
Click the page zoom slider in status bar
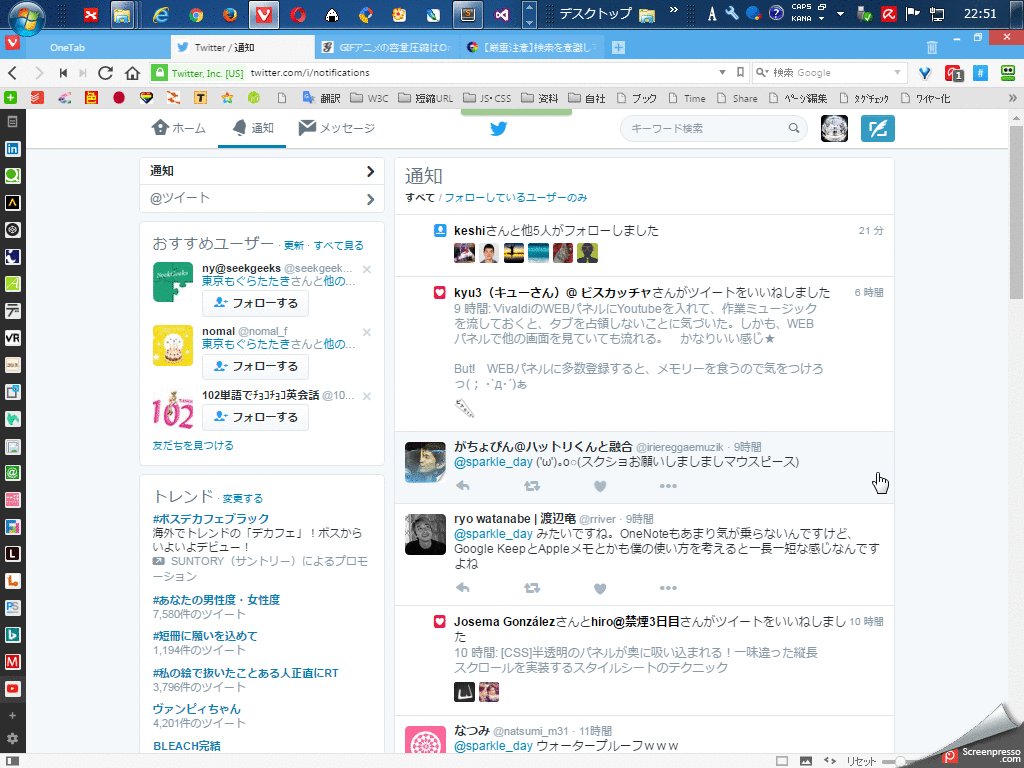click(901, 761)
